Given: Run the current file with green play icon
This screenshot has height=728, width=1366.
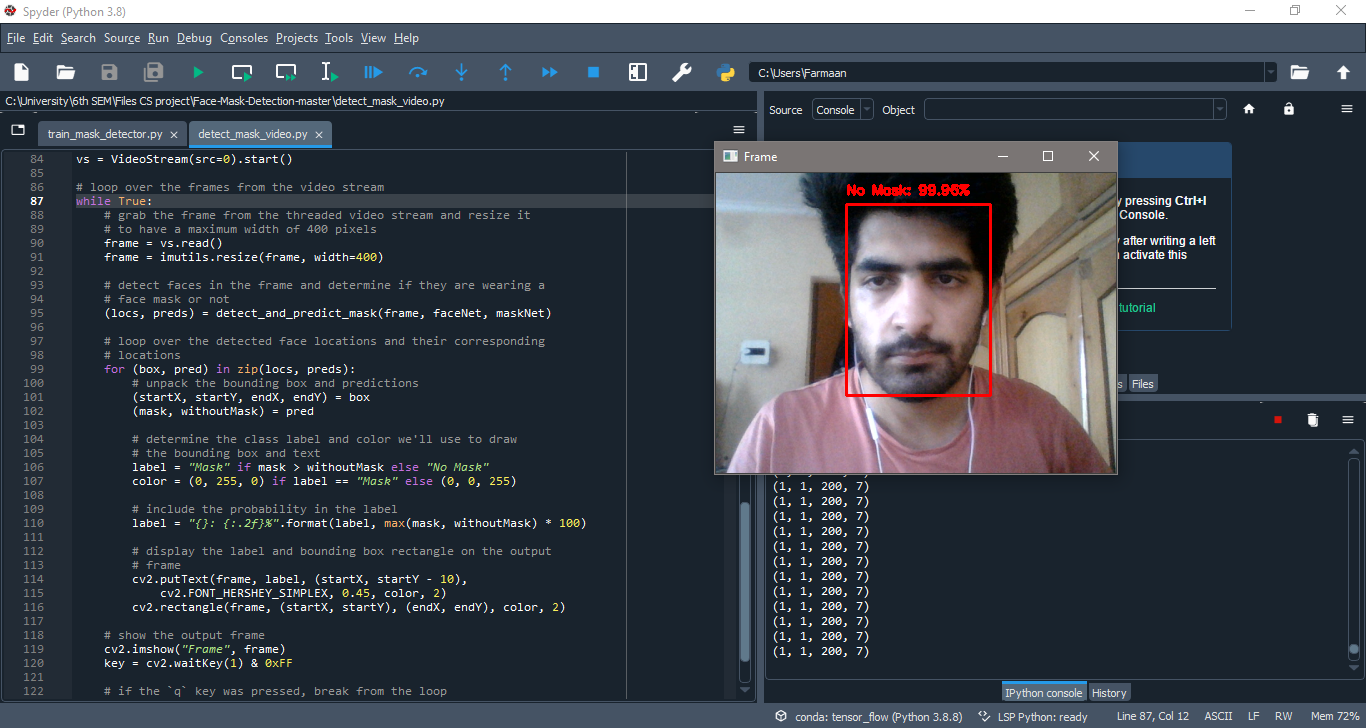Looking at the screenshot, I should click(x=197, y=72).
